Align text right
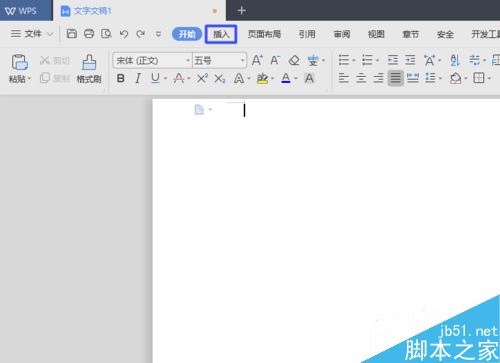The image size is (500, 363). point(378,78)
